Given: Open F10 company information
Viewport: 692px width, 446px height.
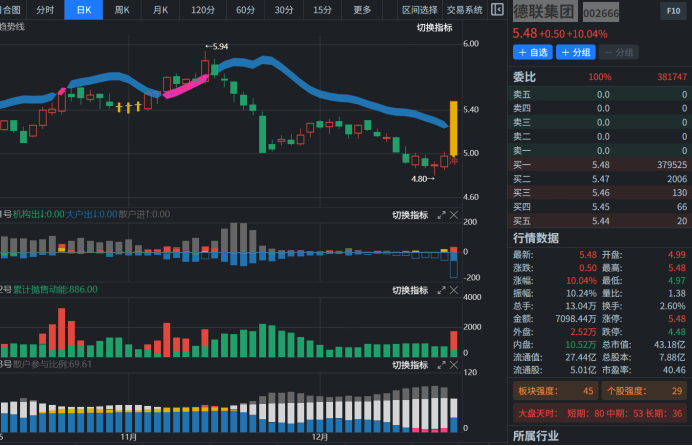Looking at the screenshot, I should [673, 10].
